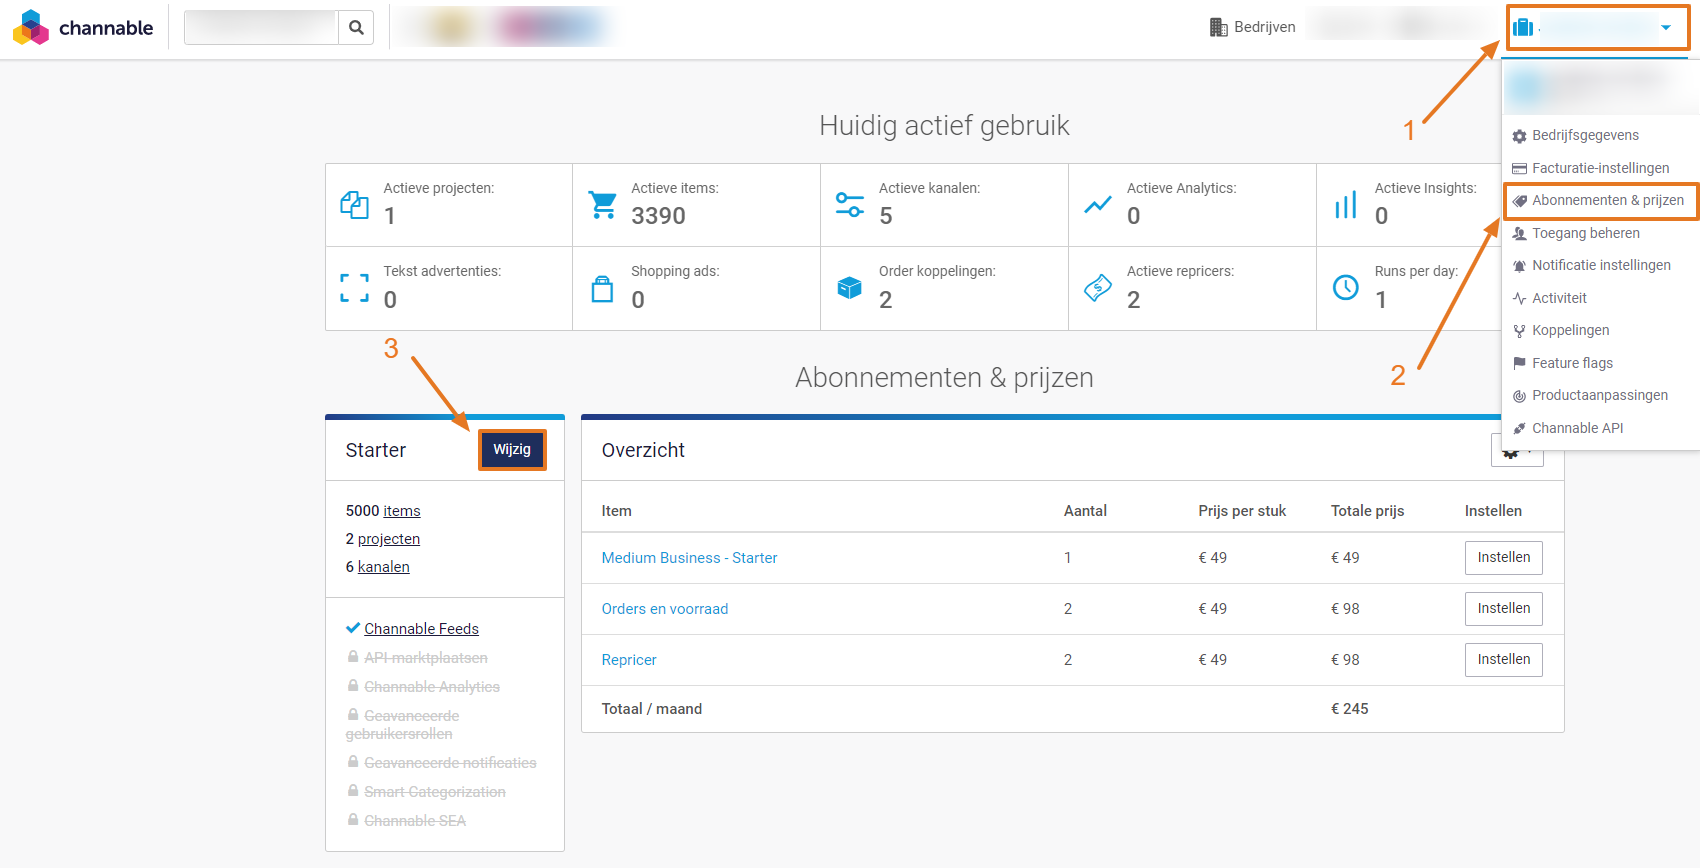Image resolution: width=1700 pixels, height=868 pixels.
Task: Click the 'Huidig actief gebruik' heading
Action: (x=944, y=125)
